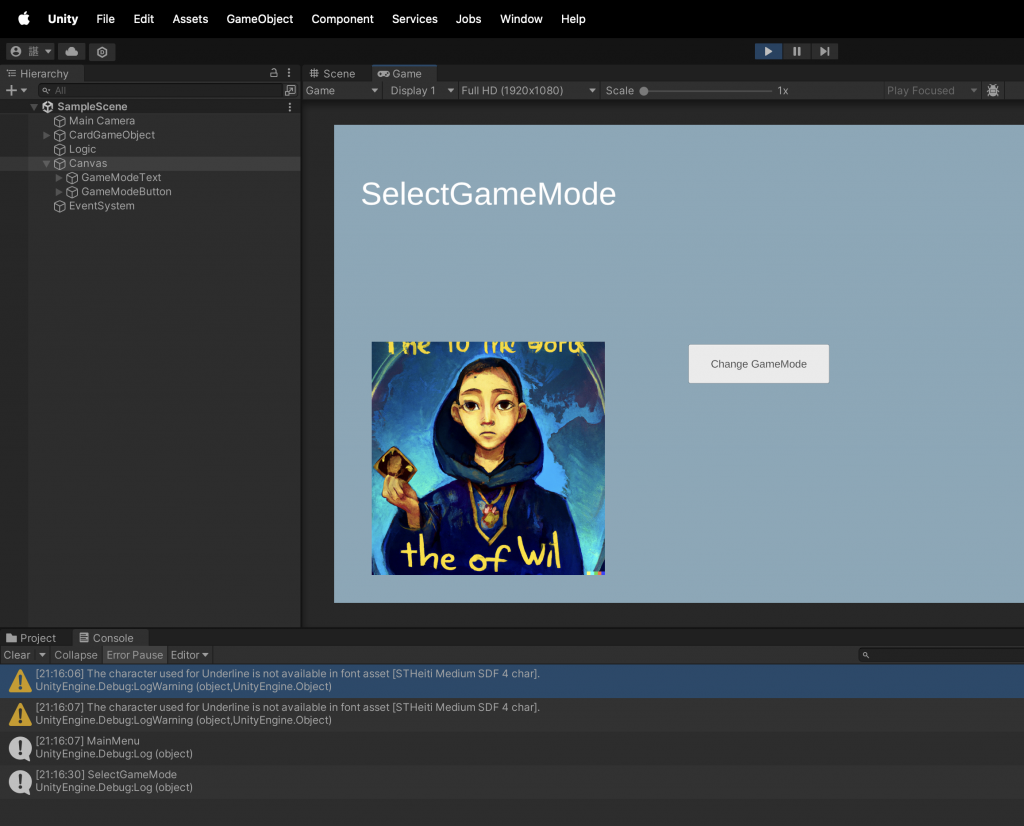Open the Display 1 dropdown
1024x826 pixels.
(x=421, y=91)
